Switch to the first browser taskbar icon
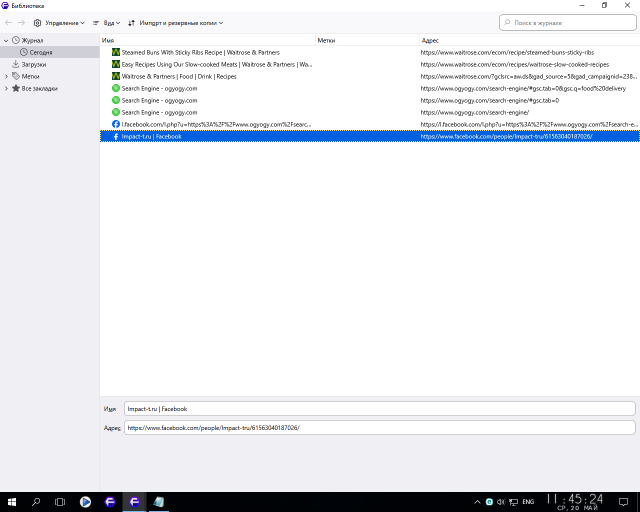This screenshot has width=640, height=512. (110, 502)
